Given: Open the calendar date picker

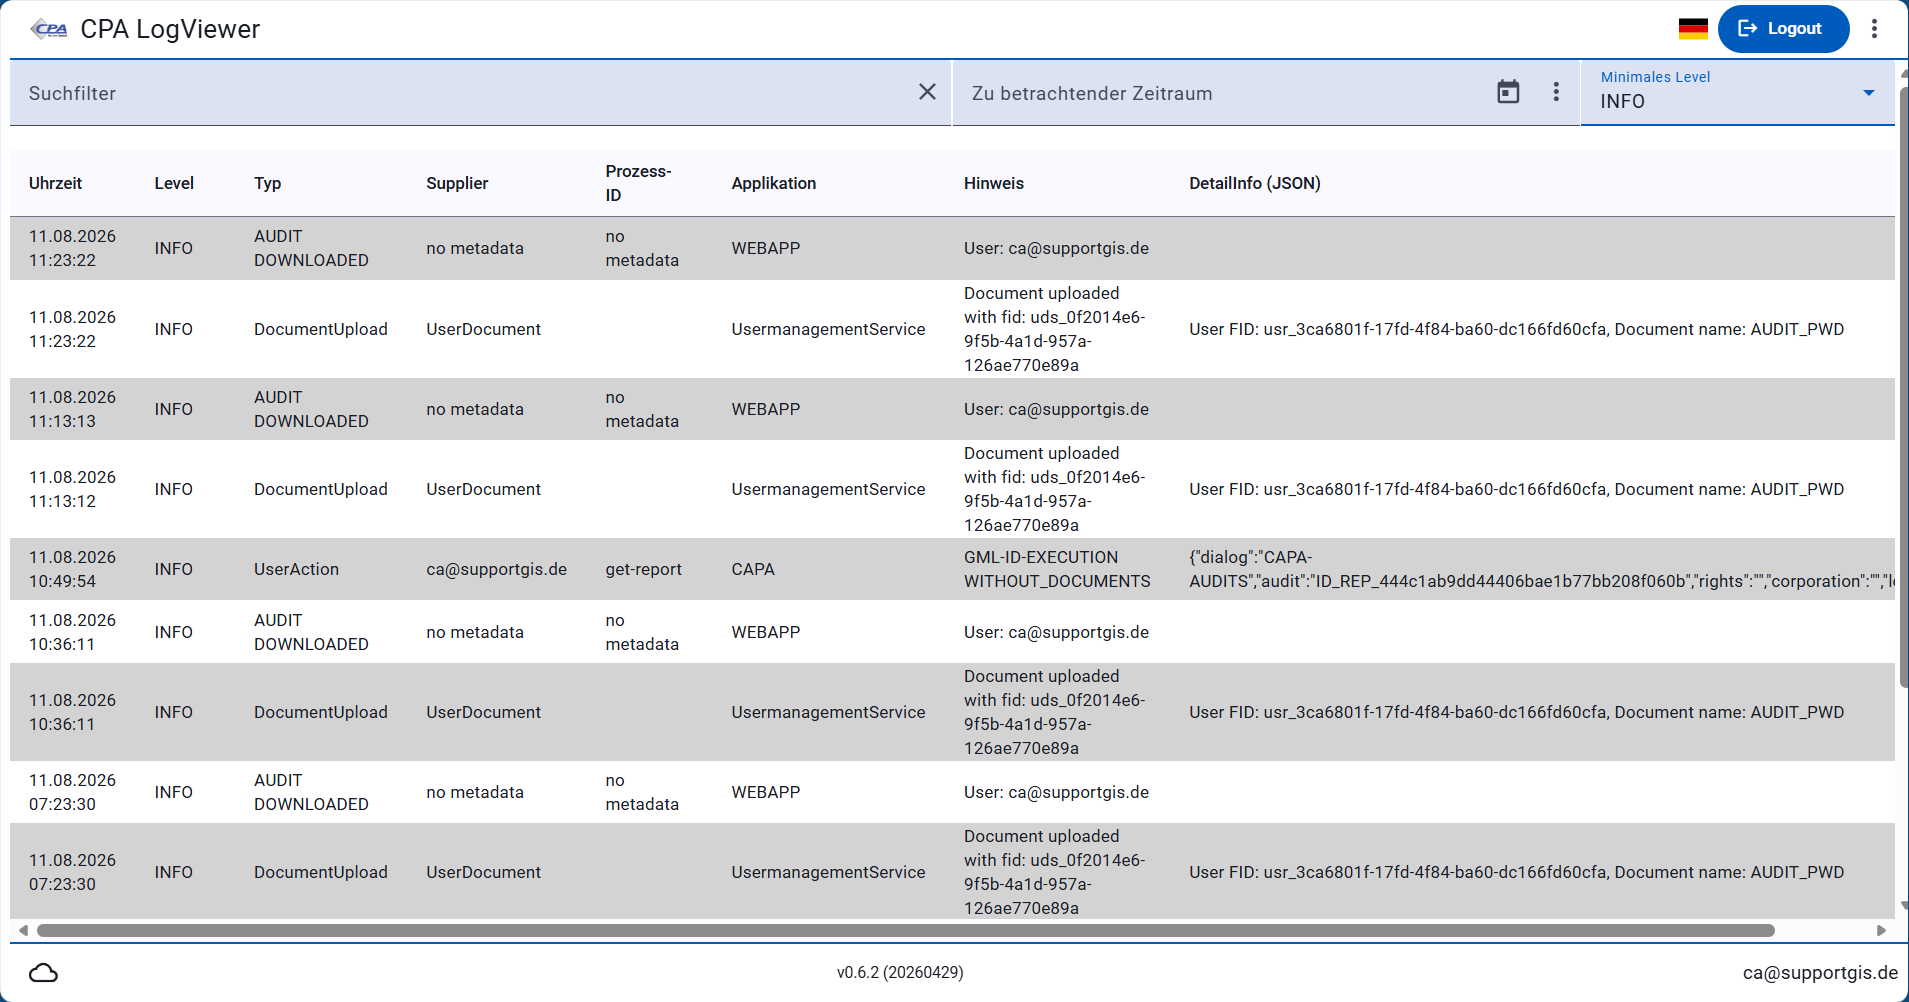Looking at the screenshot, I should 1508,92.
